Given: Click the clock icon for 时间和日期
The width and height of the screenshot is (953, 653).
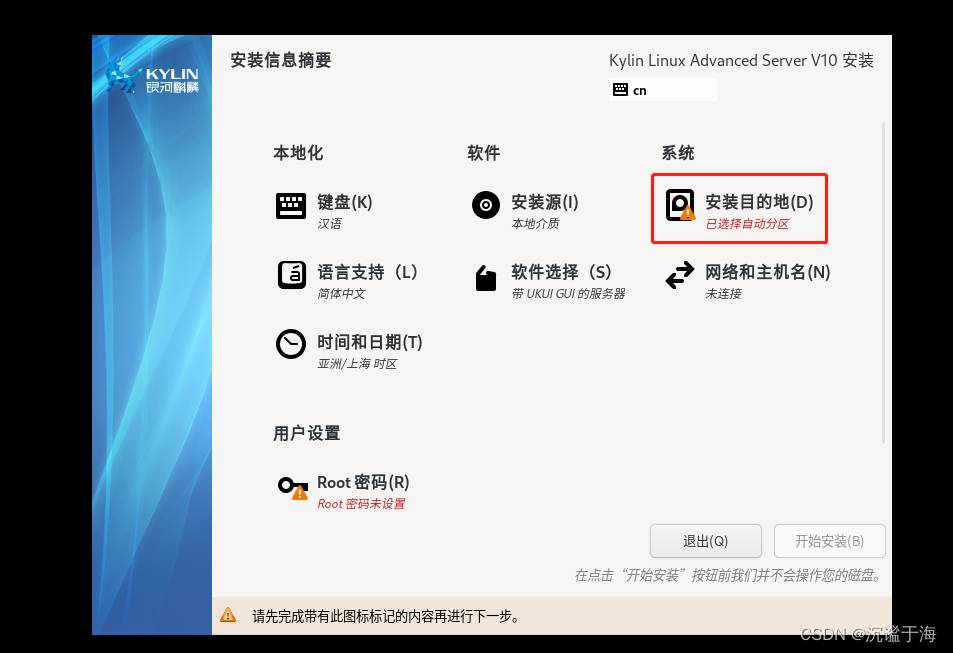Looking at the screenshot, I should click(x=291, y=344).
